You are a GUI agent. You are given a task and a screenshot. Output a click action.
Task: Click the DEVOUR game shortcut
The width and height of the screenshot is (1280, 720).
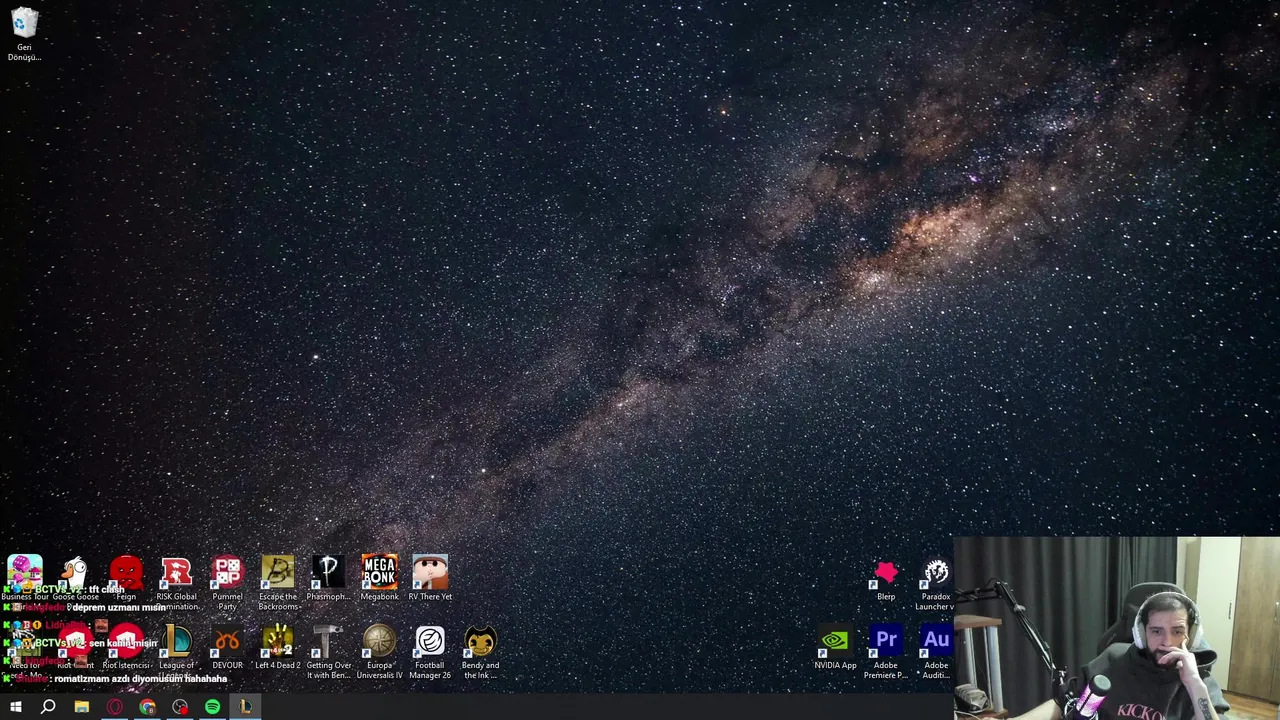tap(227, 647)
